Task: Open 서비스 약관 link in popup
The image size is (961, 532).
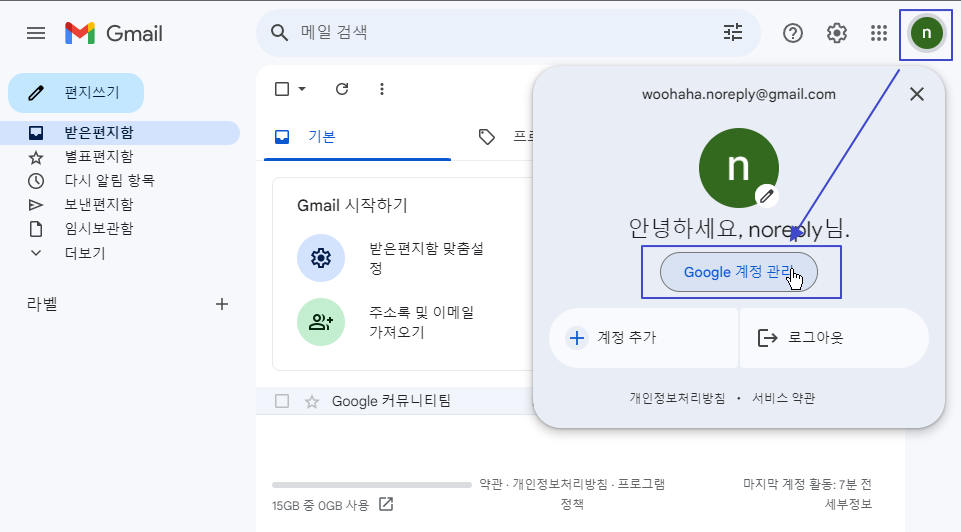Action: click(783, 398)
